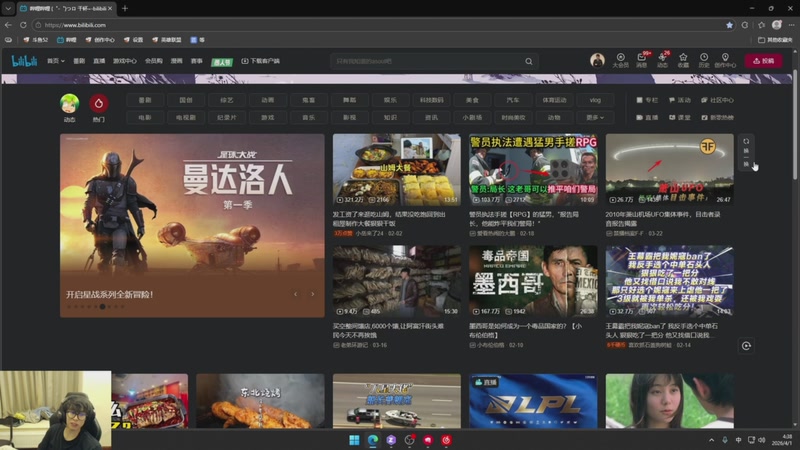The height and width of the screenshot is (450, 800).
Task: Go to next carousel slide arrow
Action: coord(313,294)
